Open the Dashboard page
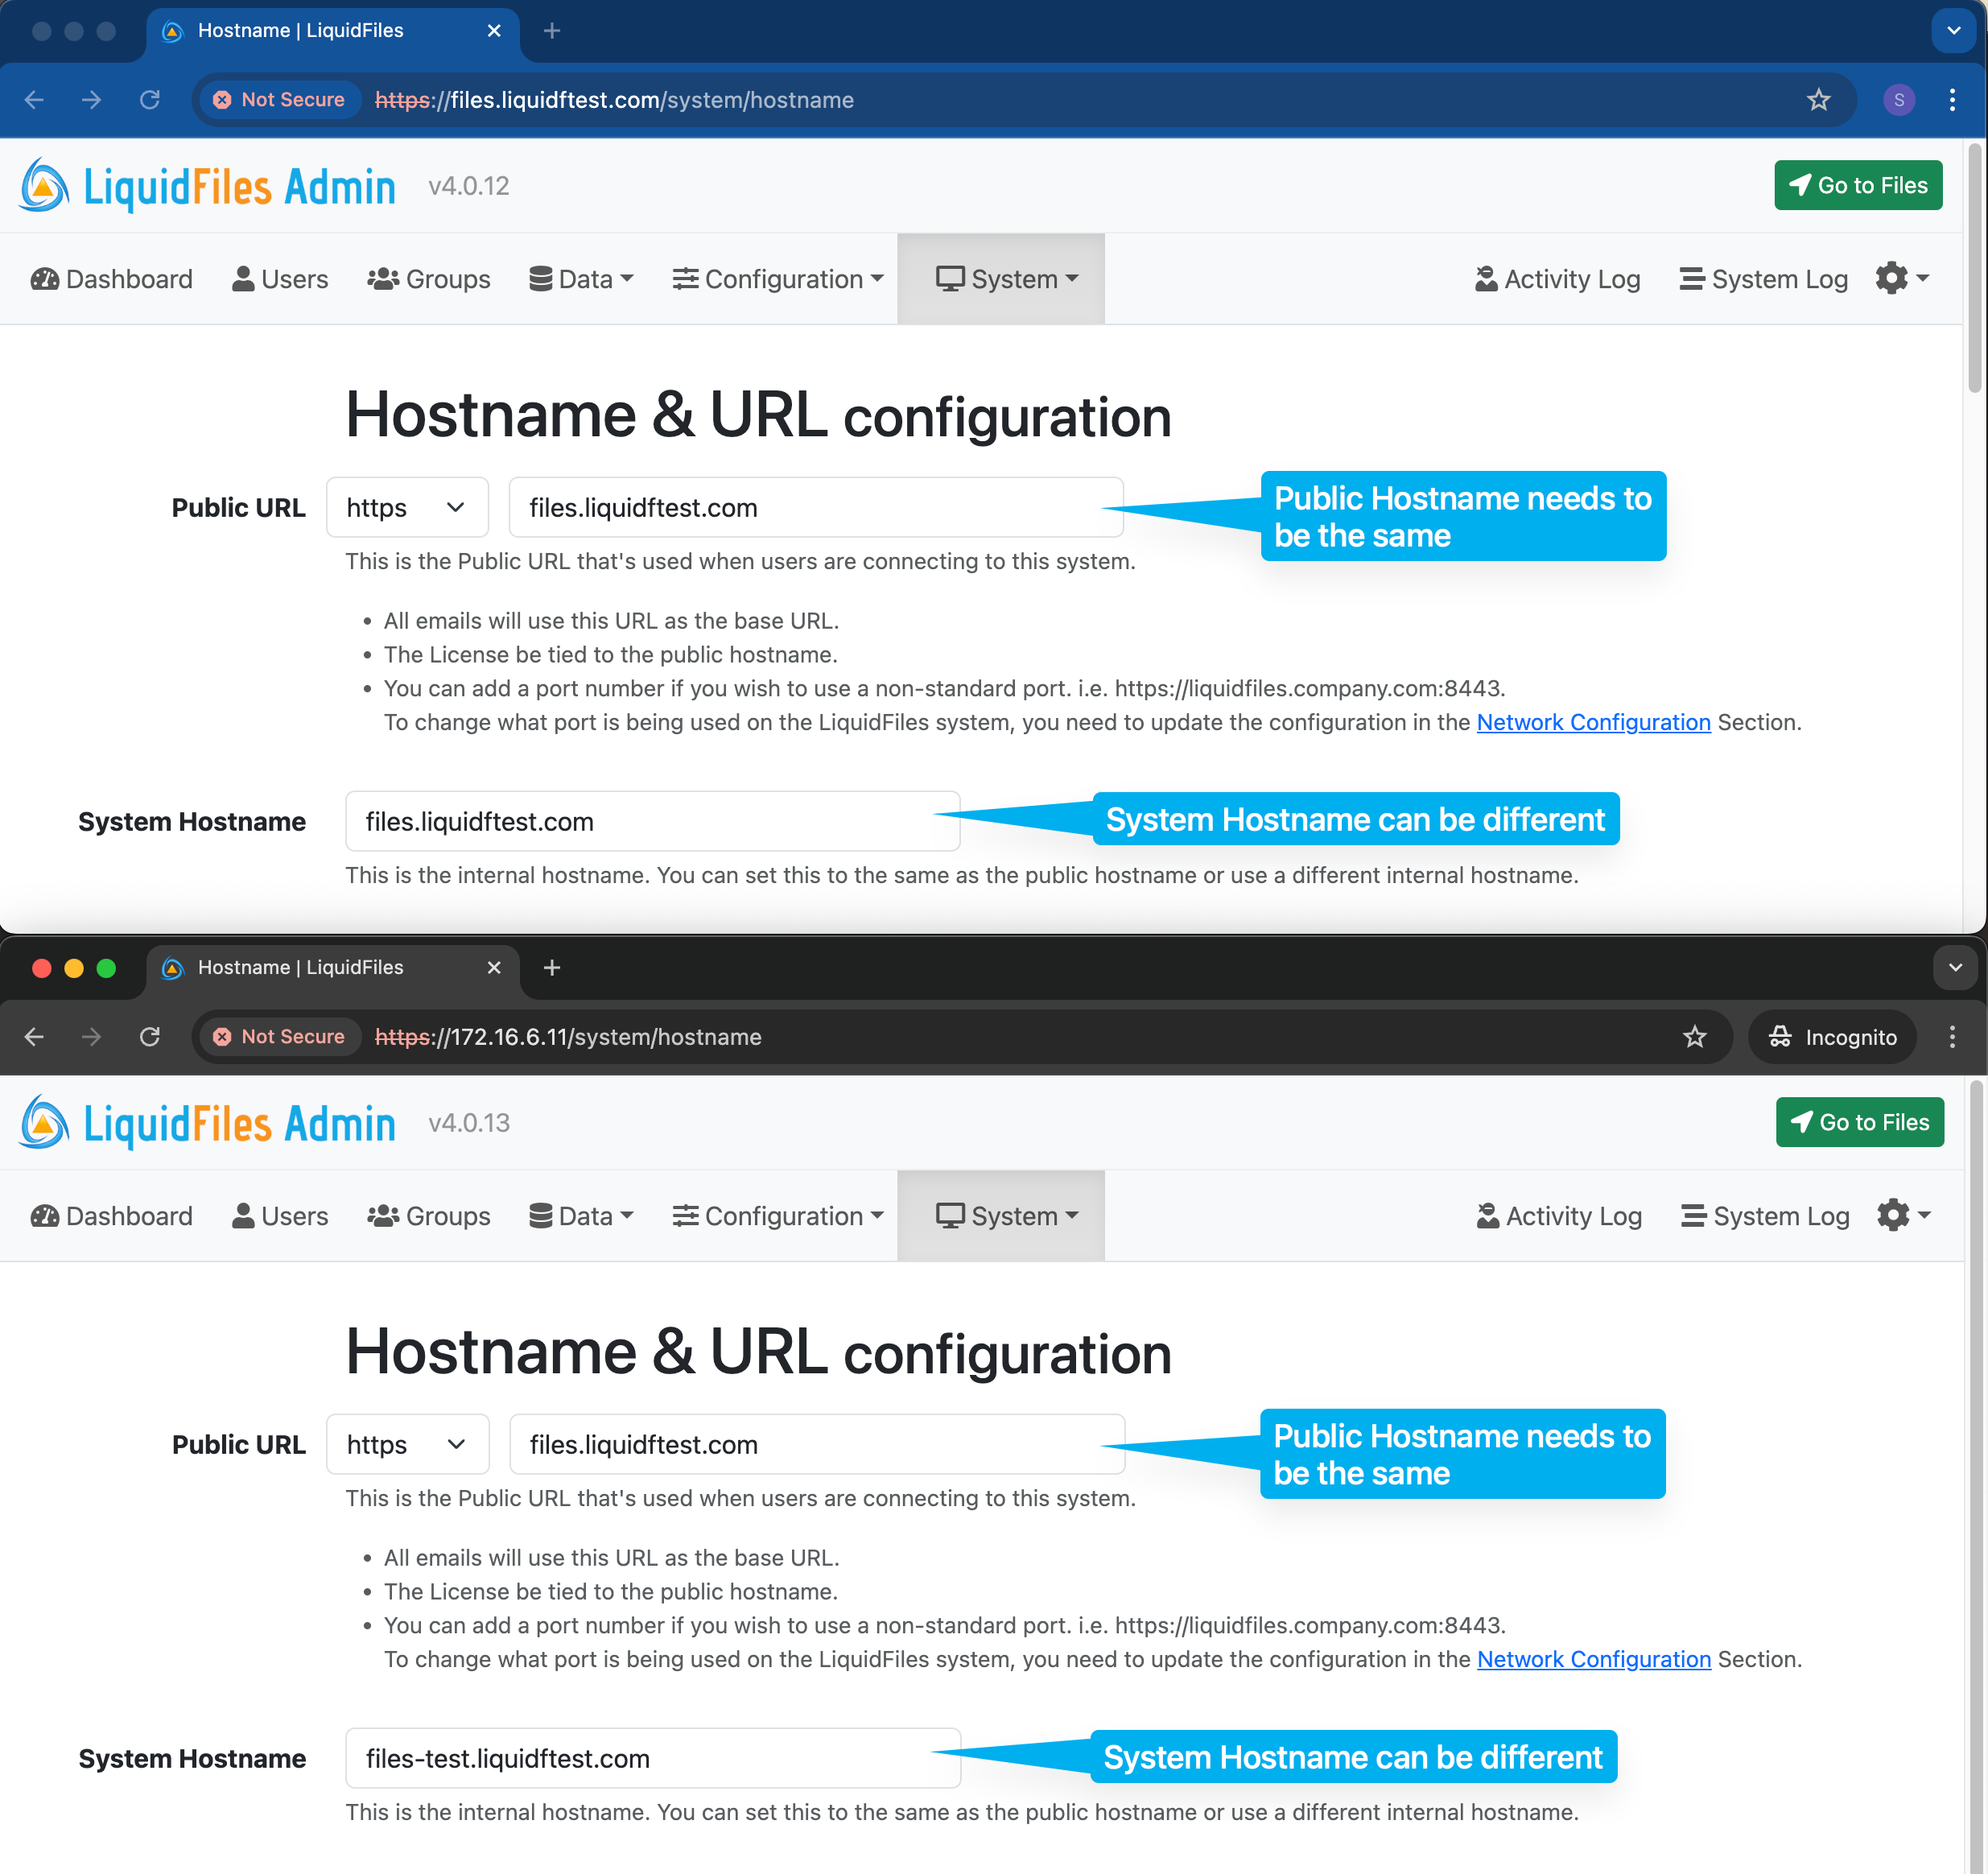This screenshot has width=1988, height=1874. coord(110,279)
